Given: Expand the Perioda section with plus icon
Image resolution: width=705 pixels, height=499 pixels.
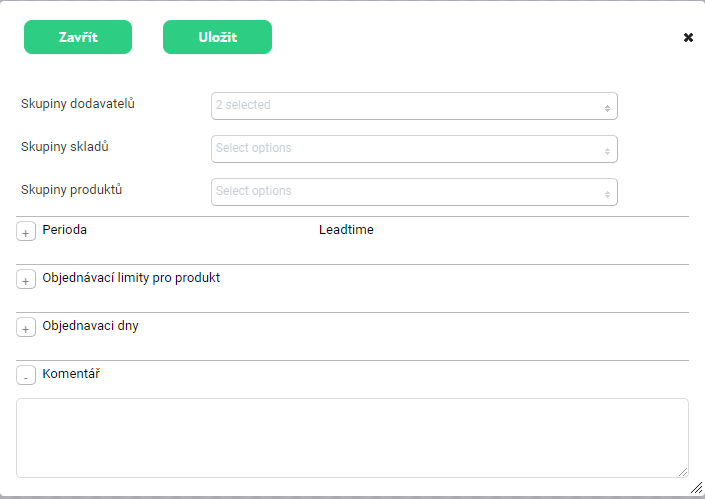Looking at the screenshot, I should click(x=26, y=232).
